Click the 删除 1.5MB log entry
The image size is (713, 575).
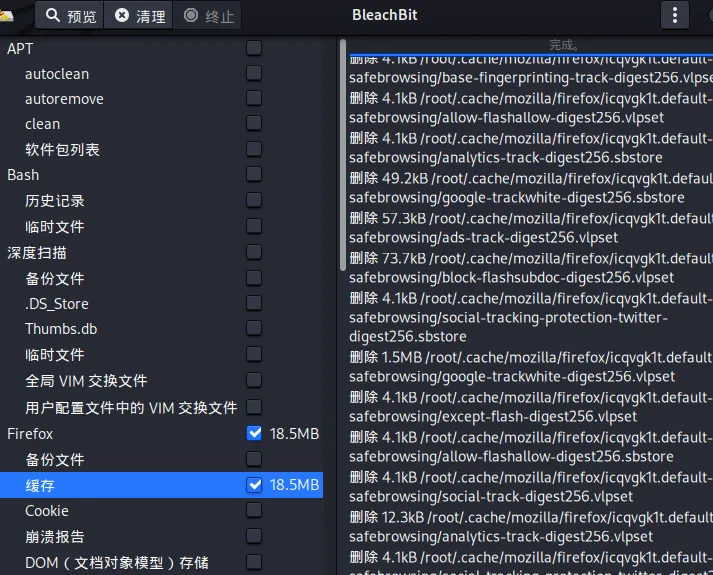tap(531, 367)
